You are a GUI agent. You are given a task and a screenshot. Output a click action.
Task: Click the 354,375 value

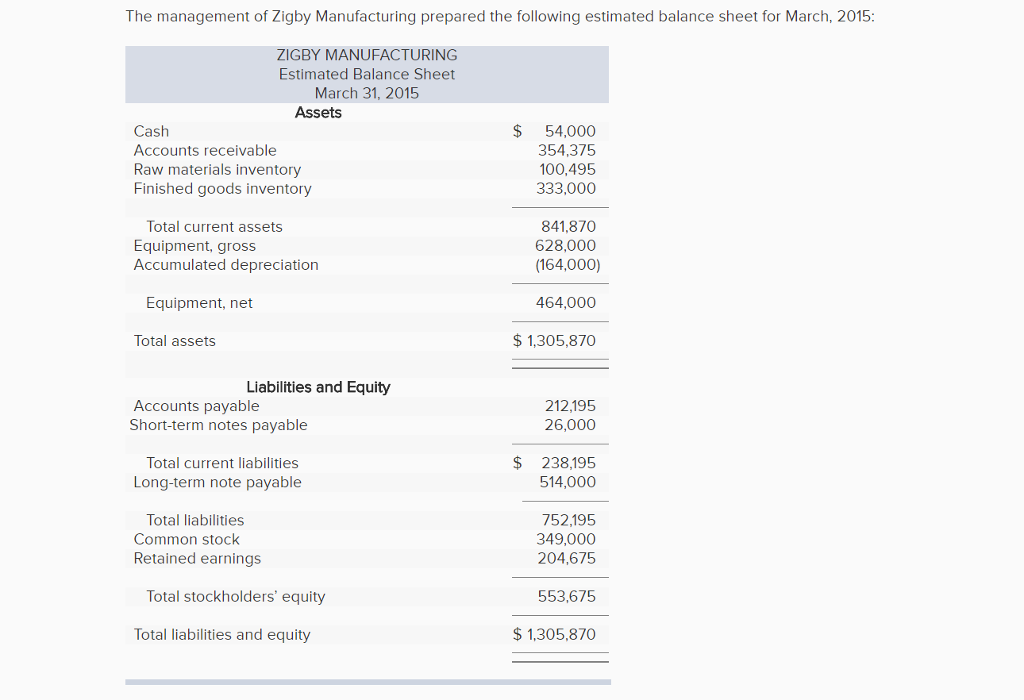tap(567, 150)
